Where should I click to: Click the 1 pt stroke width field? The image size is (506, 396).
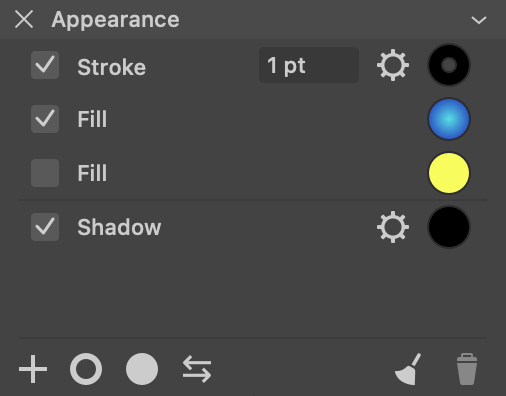pyautogui.click(x=309, y=65)
